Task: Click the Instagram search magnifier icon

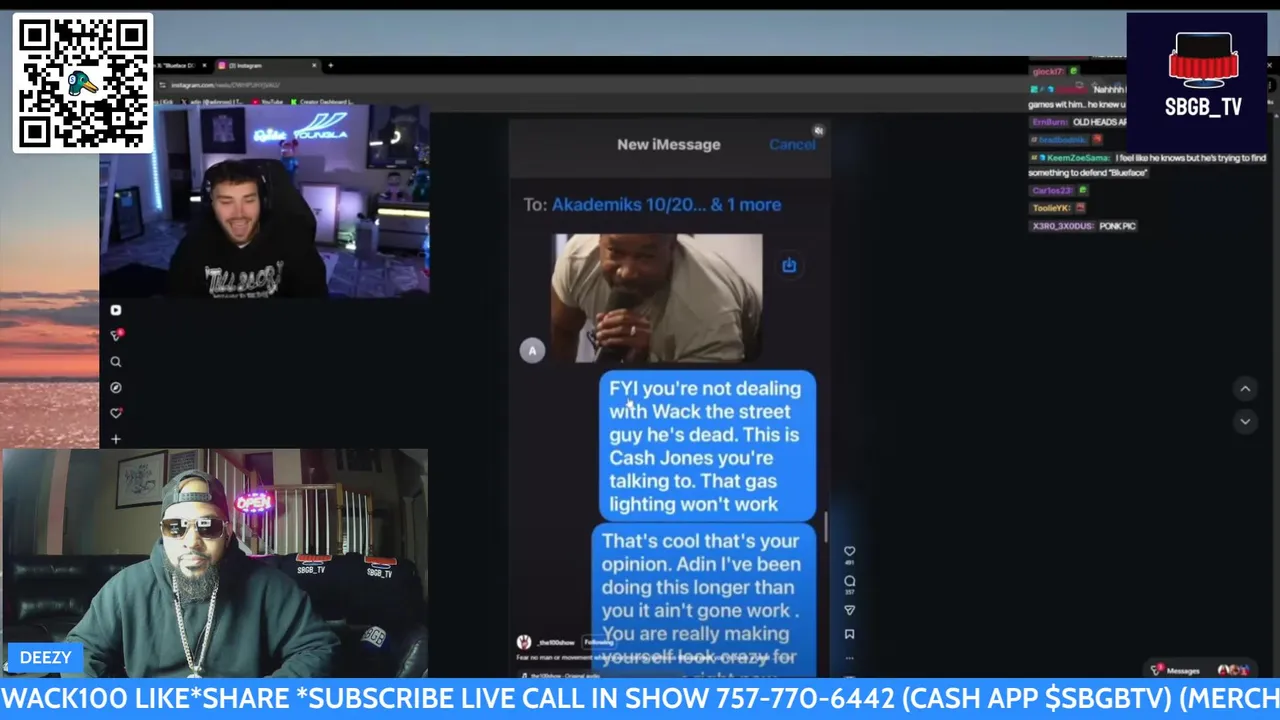Action: tap(116, 362)
